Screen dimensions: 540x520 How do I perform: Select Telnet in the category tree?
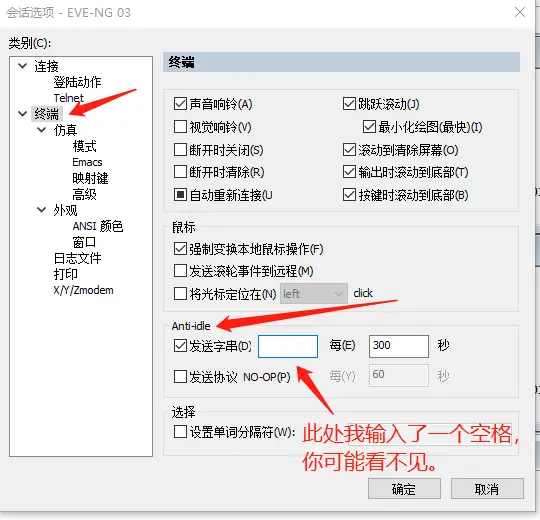pos(69,98)
